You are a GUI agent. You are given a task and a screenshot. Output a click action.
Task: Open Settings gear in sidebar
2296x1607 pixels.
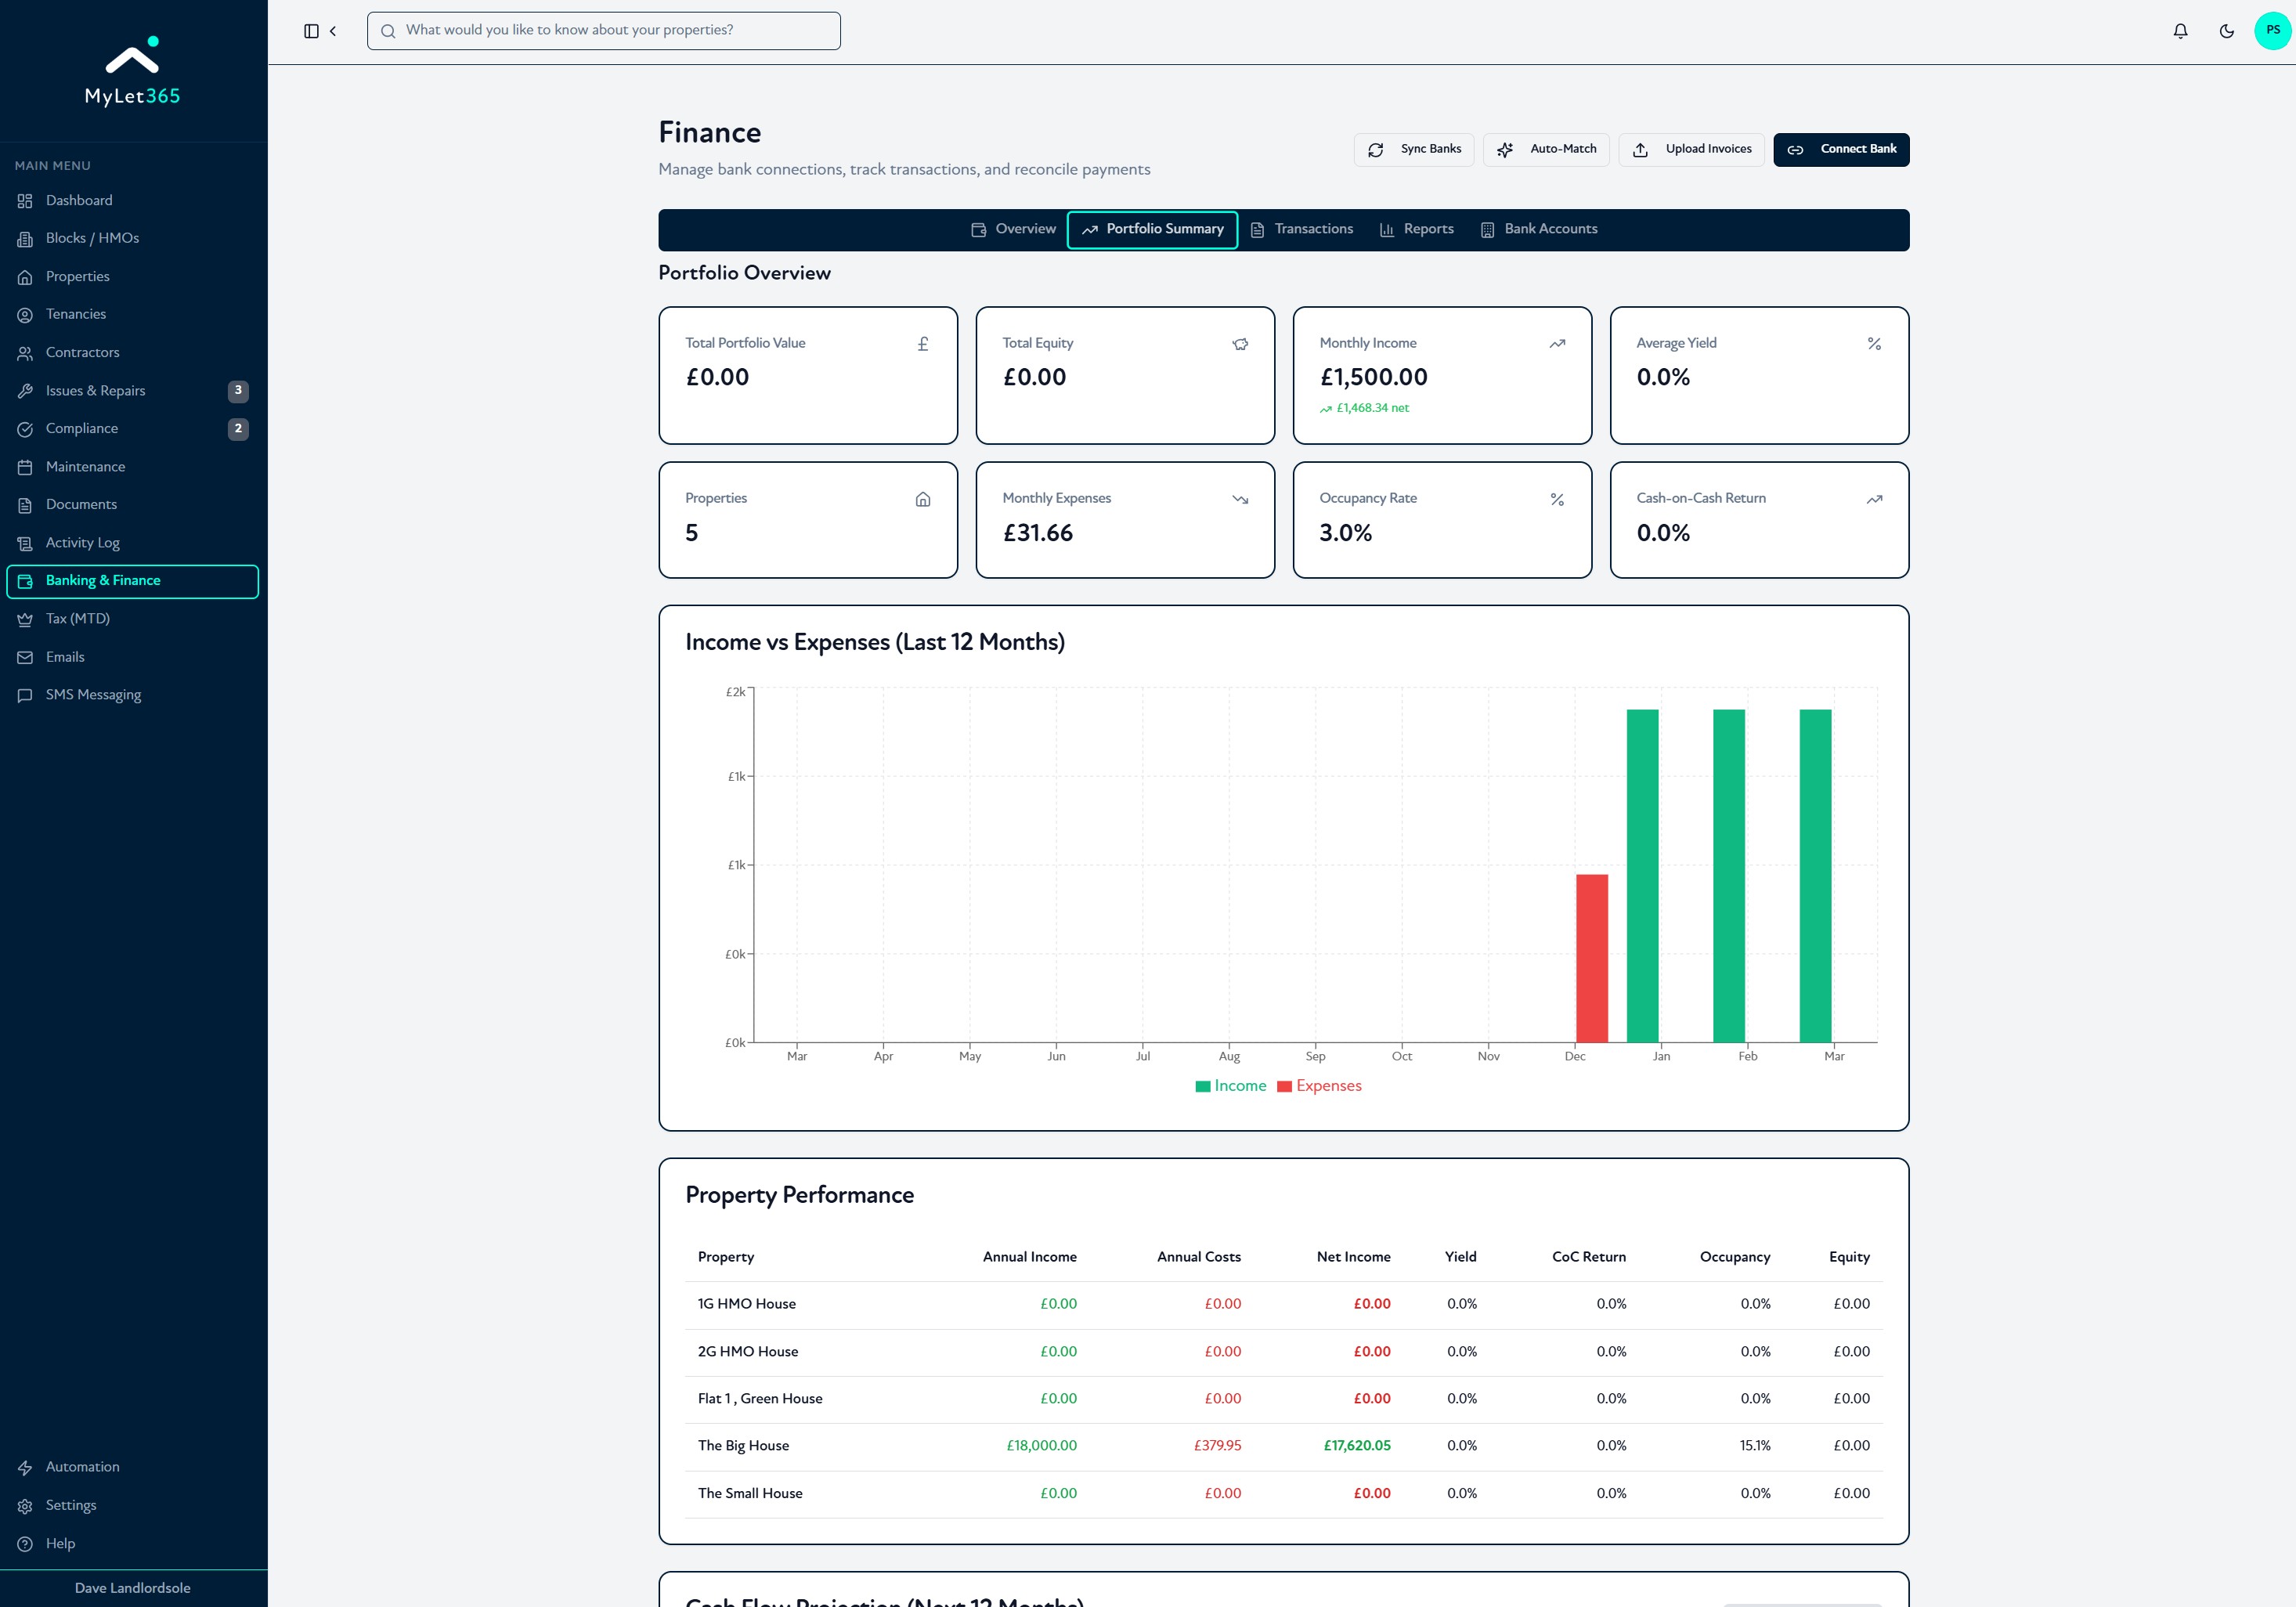25,1505
